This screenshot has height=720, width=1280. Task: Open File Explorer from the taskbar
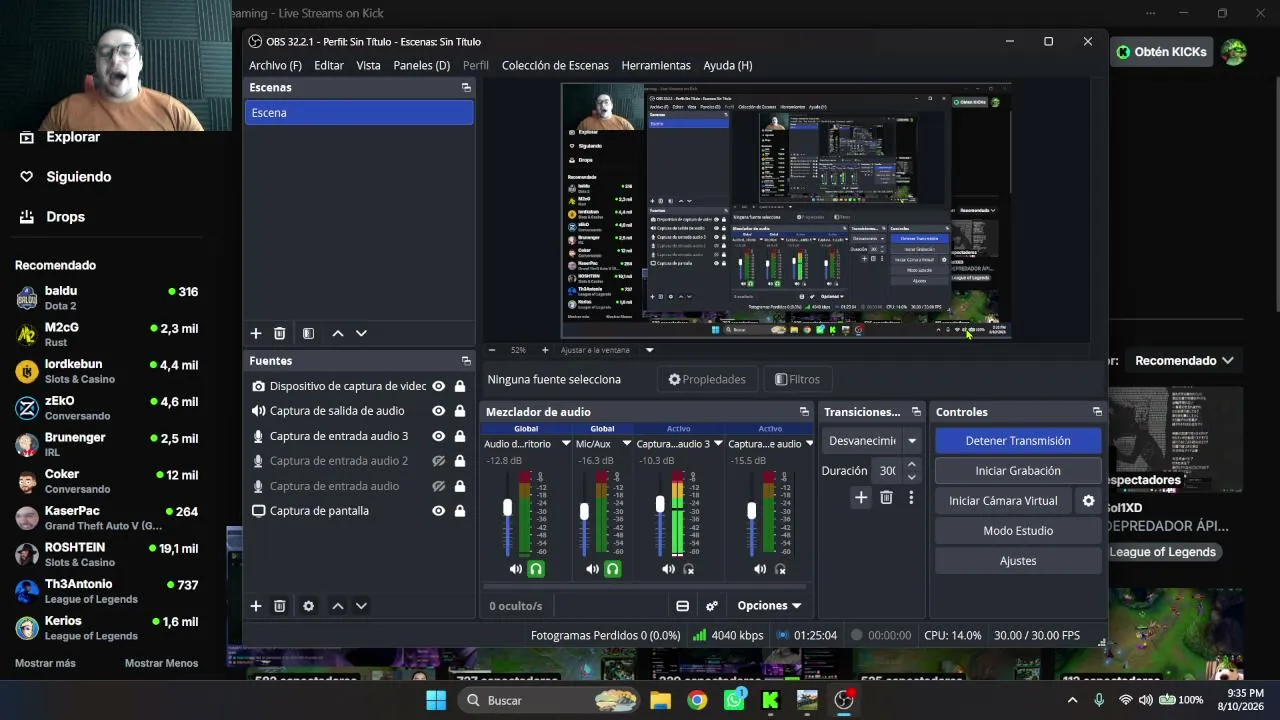[x=660, y=700]
